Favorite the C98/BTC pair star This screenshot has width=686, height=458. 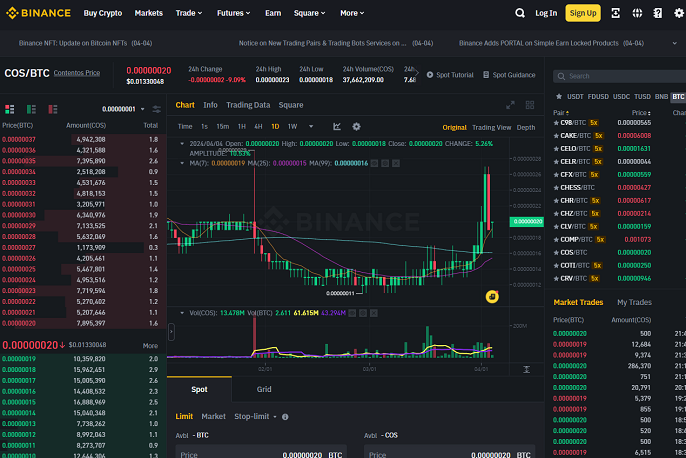pos(556,123)
